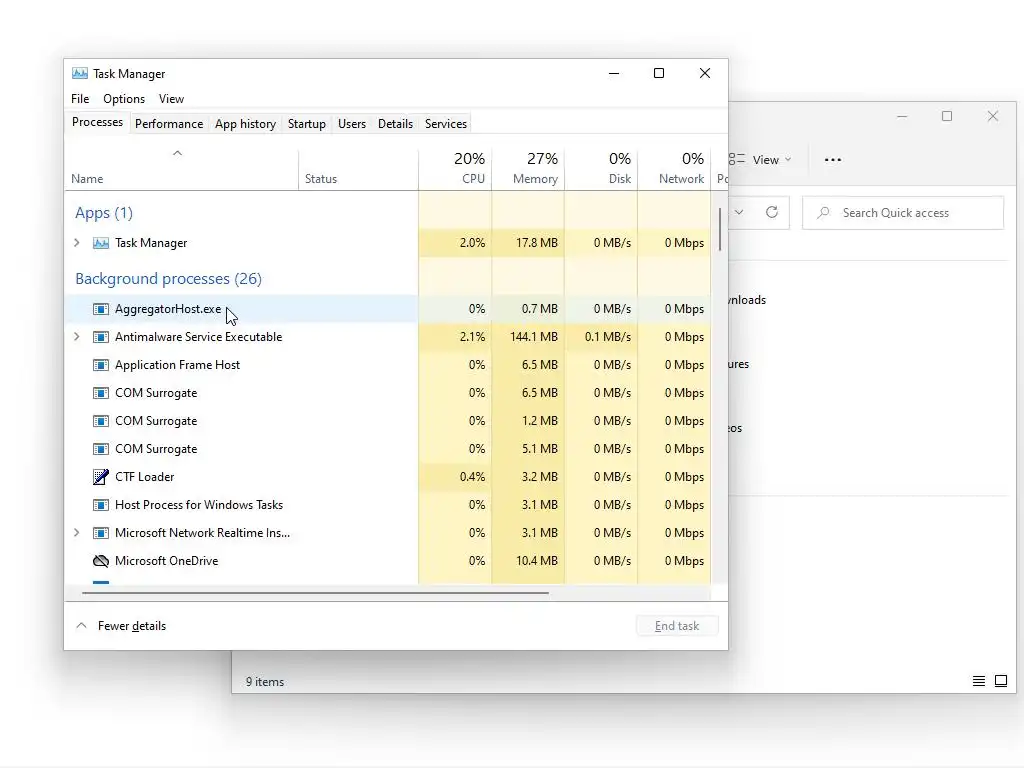Image resolution: width=1024 pixels, height=768 pixels.
Task: Click the 2.1% CPU value
Action: [472, 337]
